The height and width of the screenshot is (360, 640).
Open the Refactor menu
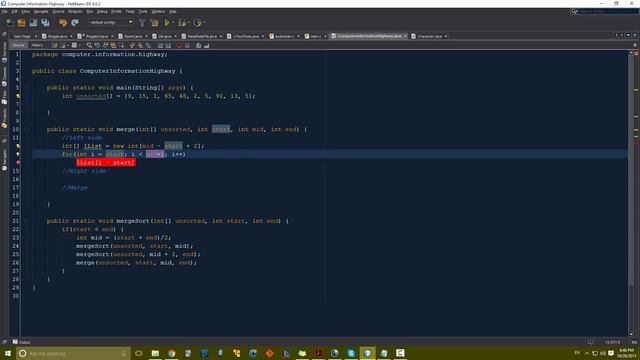75,11
